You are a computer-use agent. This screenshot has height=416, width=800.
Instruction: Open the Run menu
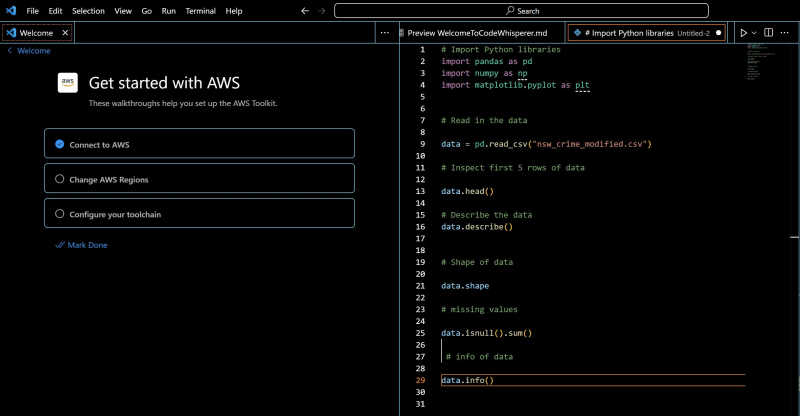[x=168, y=11]
